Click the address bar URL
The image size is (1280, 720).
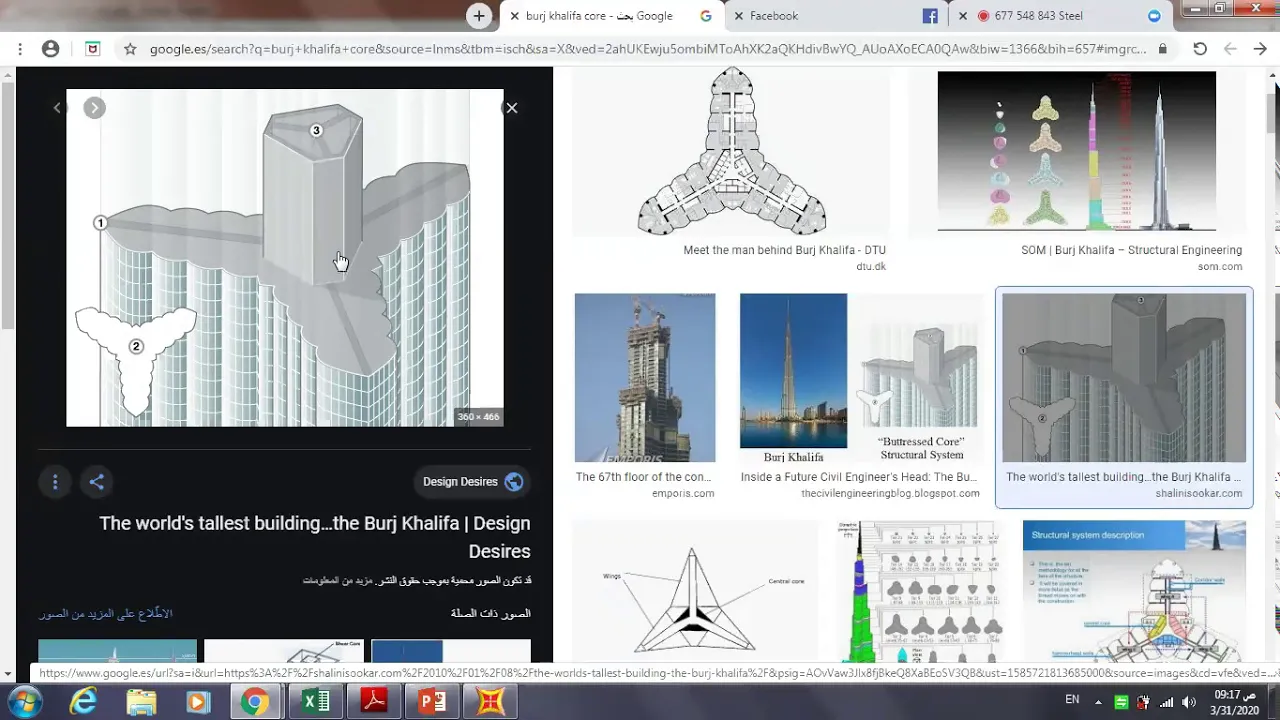648,48
